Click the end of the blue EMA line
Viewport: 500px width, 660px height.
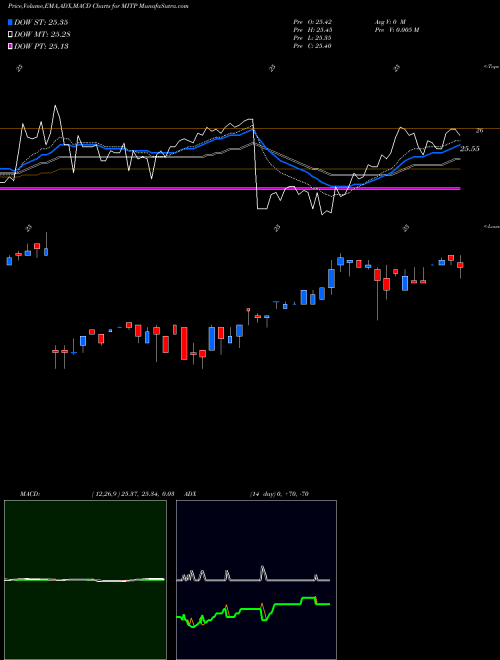click(x=460, y=144)
